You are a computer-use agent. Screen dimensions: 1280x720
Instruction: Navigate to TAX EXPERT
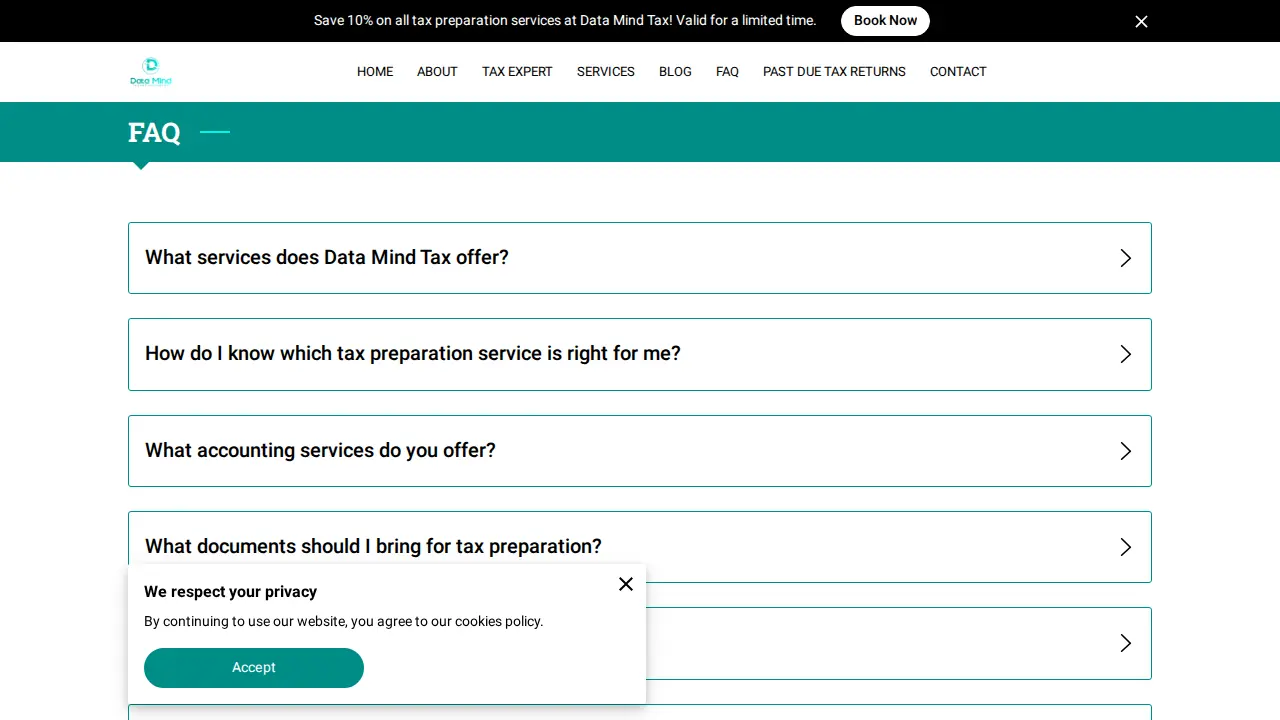coord(517,72)
